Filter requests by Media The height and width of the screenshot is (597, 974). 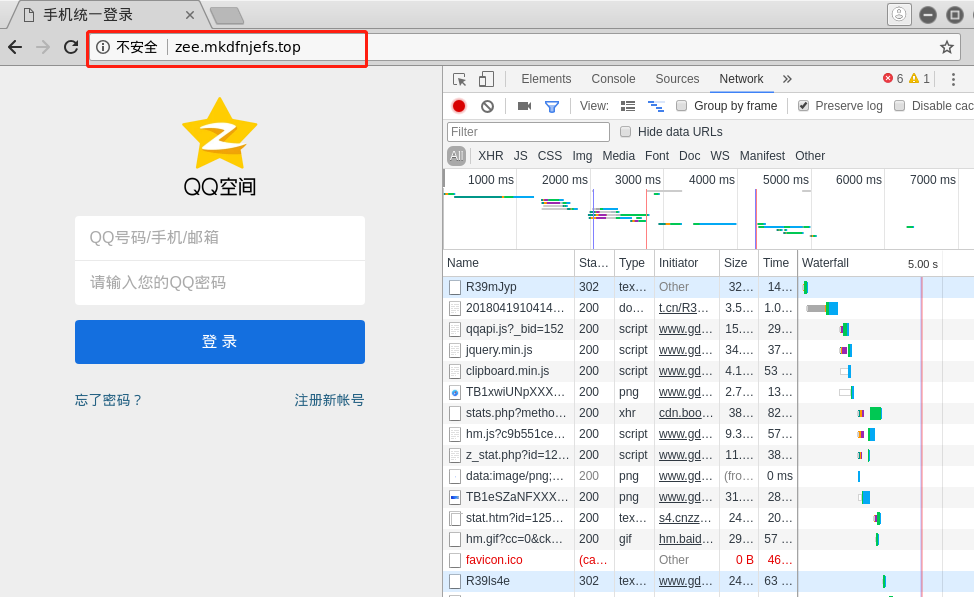click(x=619, y=156)
